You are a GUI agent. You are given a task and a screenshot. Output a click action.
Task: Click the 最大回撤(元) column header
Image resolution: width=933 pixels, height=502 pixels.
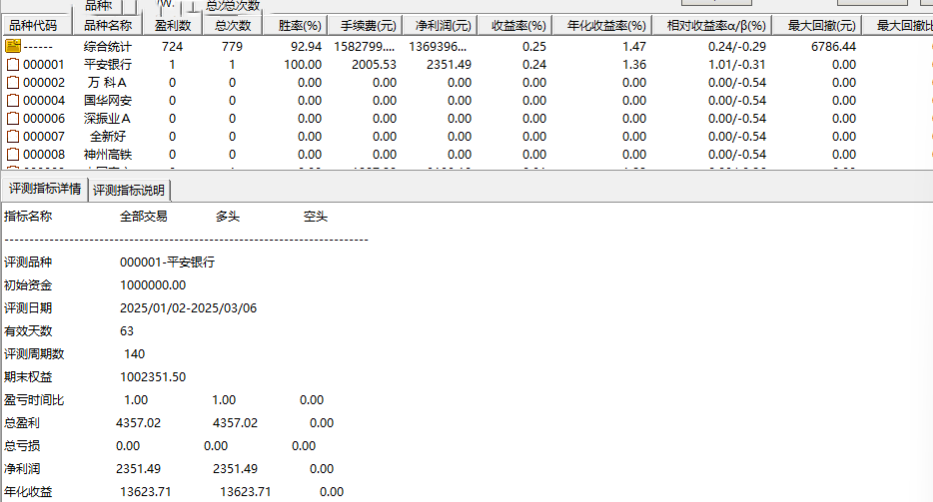(821, 25)
